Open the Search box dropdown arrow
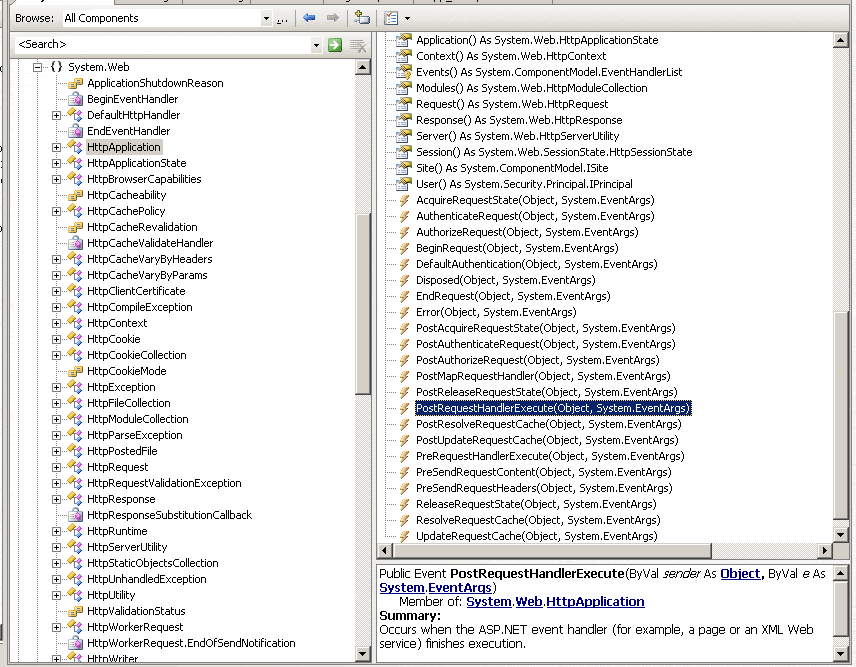The height and width of the screenshot is (667, 856). coord(317,45)
